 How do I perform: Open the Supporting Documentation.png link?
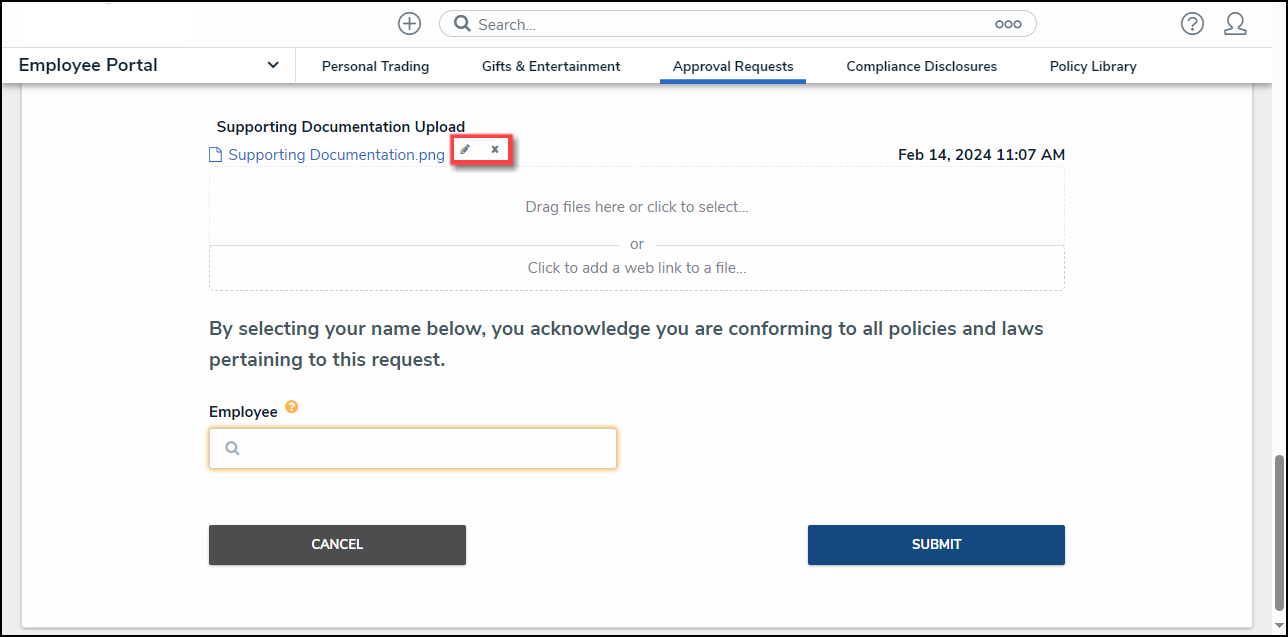click(336, 155)
